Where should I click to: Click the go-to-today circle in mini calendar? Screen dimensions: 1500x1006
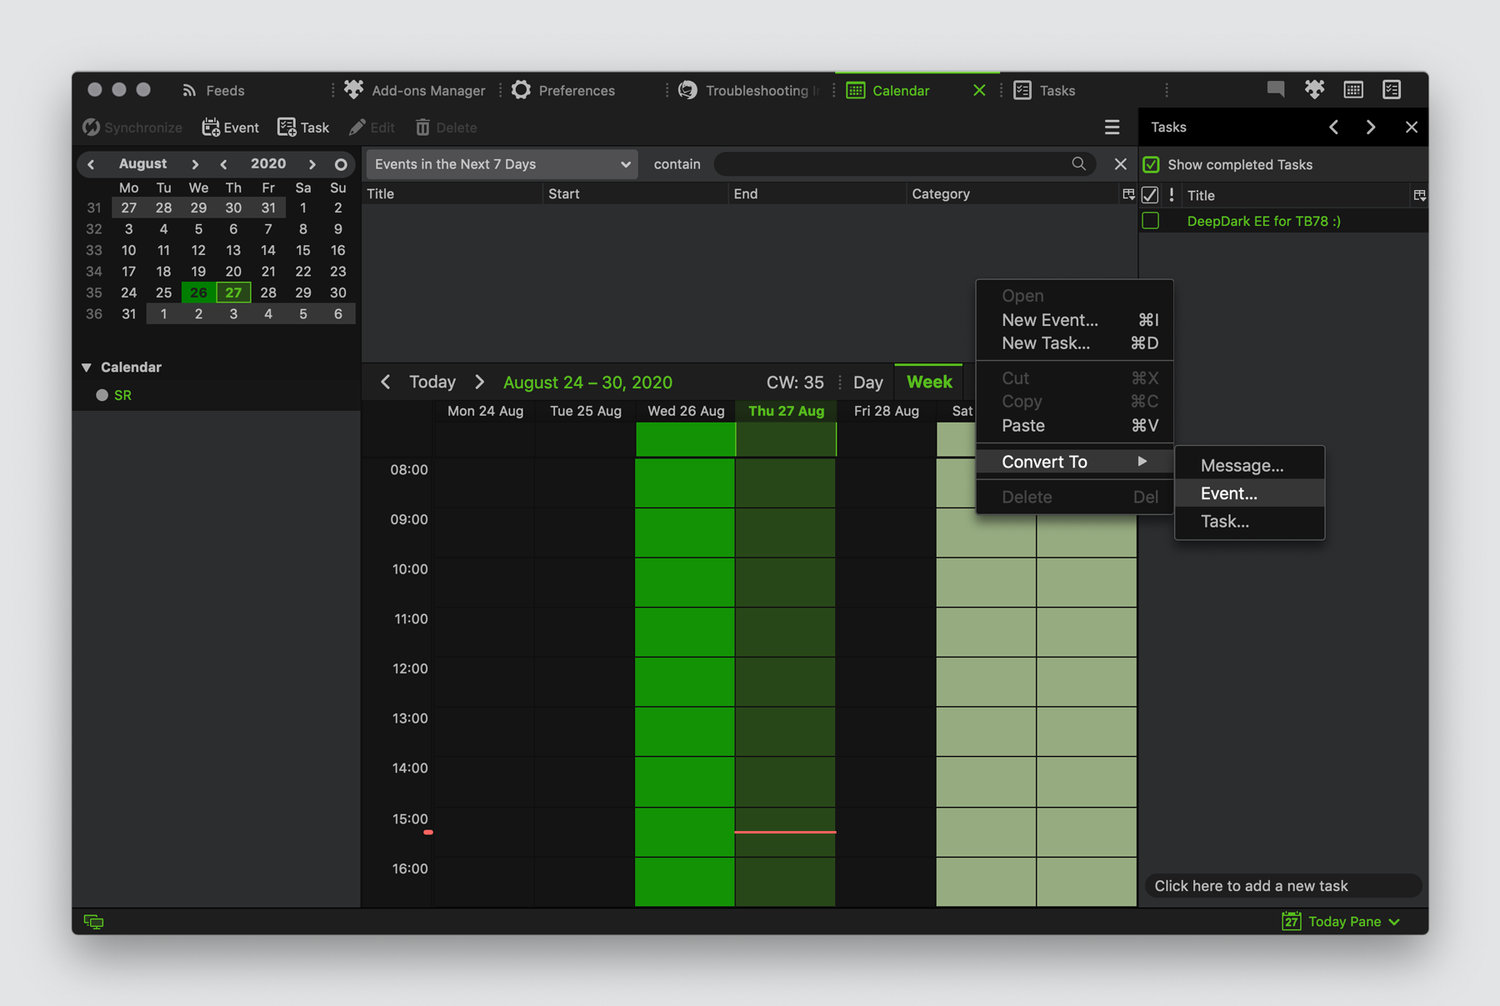[341, 164]
